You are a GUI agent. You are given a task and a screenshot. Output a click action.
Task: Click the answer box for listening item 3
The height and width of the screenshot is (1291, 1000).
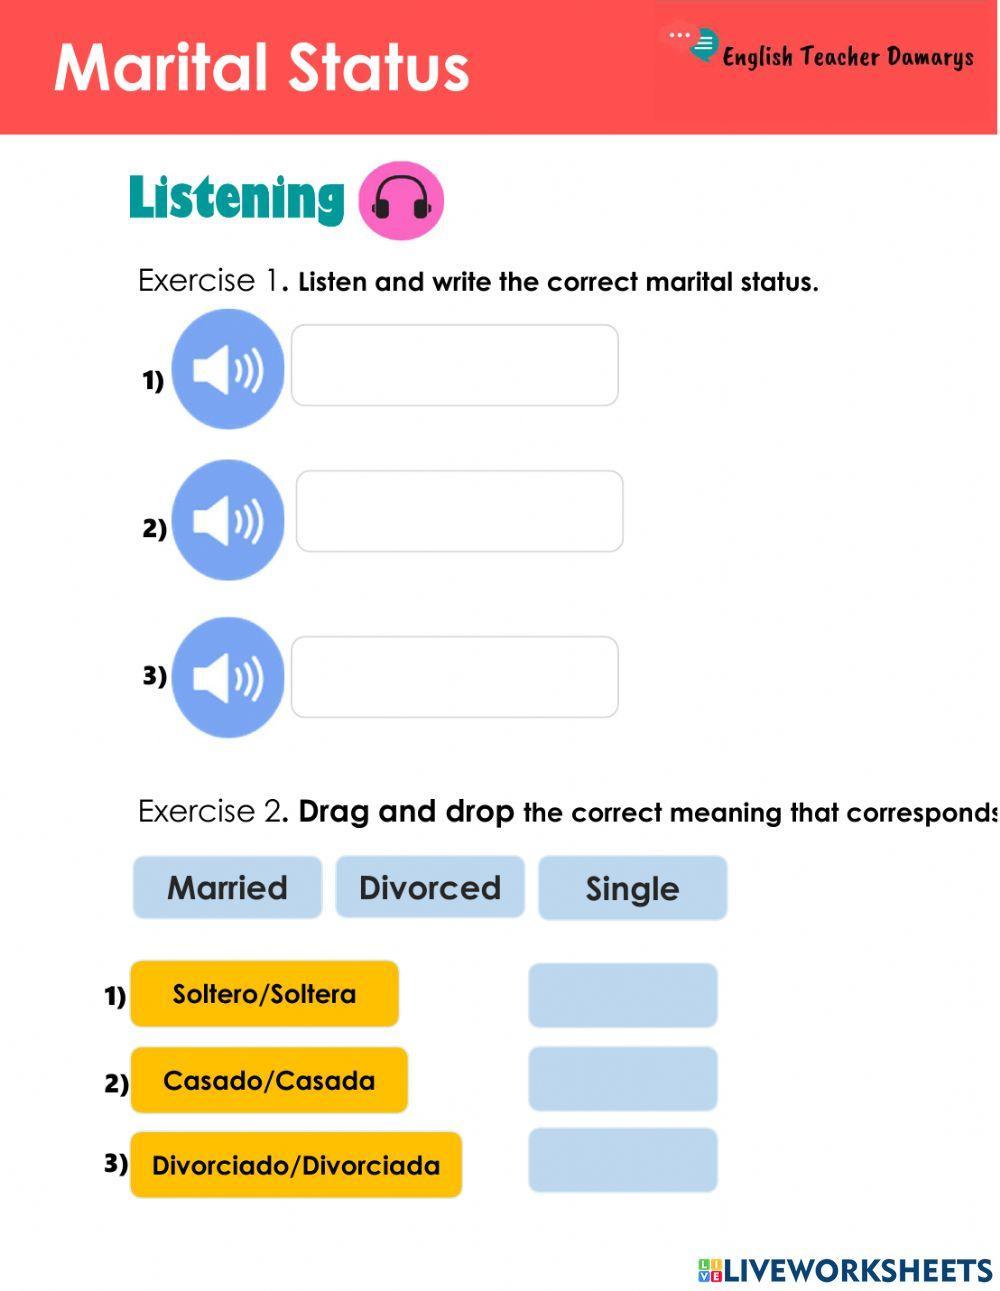[x=454, y=677]
